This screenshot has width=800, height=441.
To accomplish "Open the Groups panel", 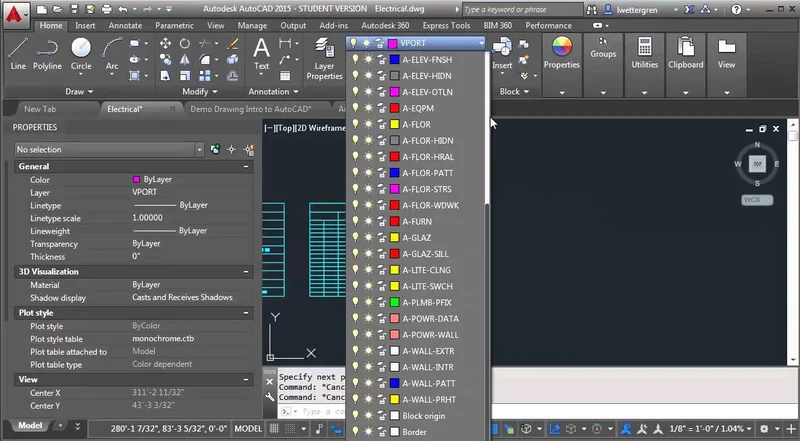I will coord(603,47).
